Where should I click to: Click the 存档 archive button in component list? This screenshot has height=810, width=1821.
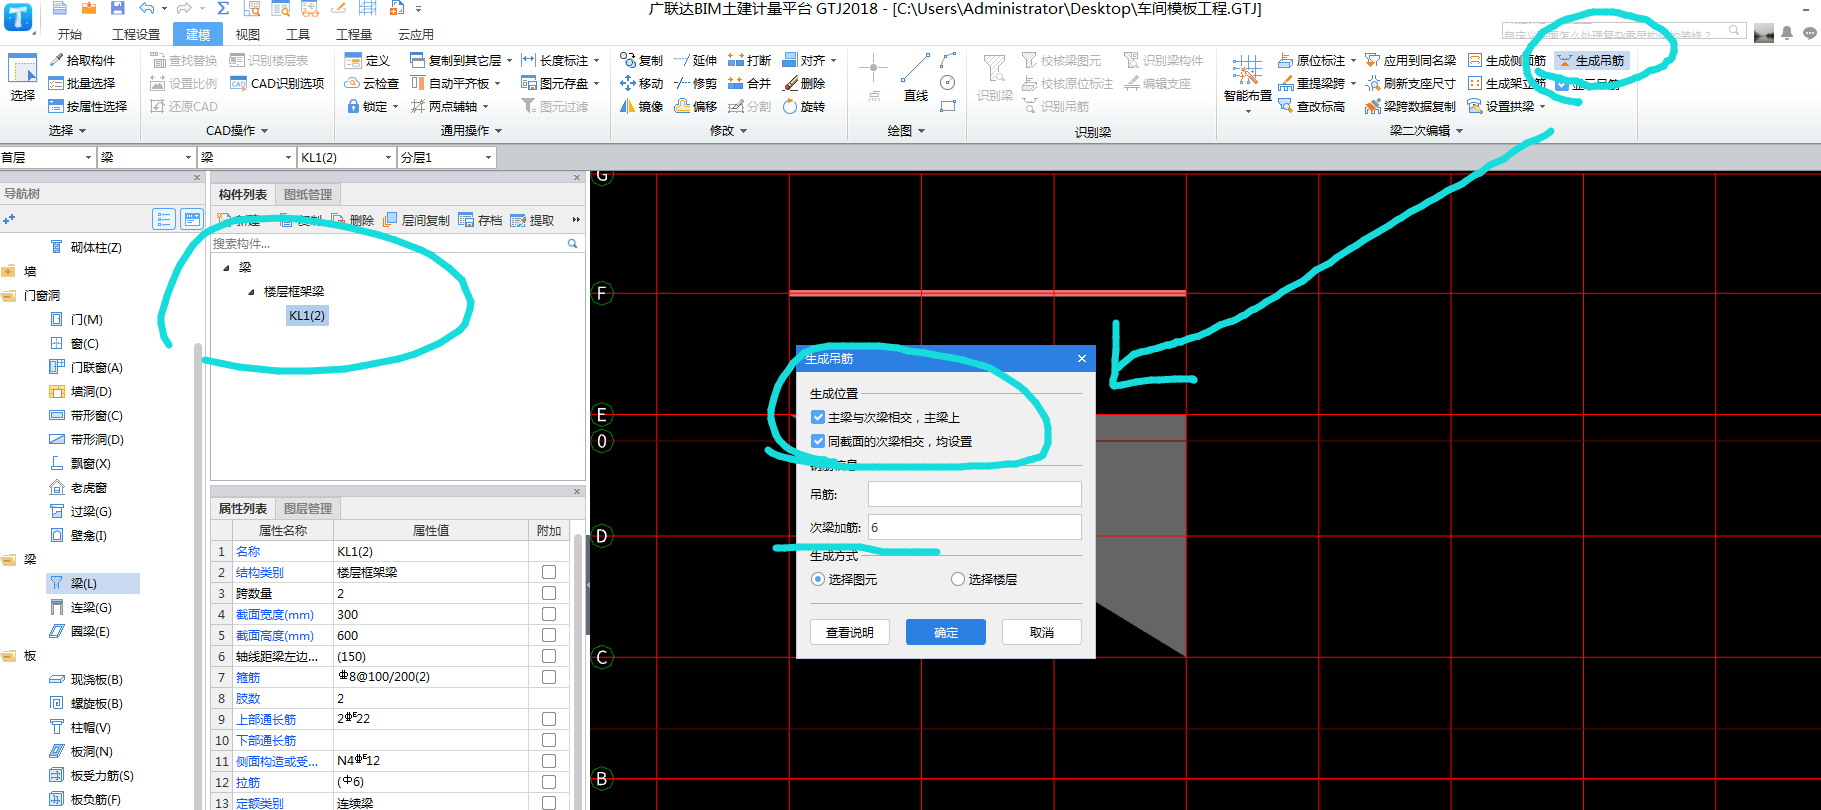tap(480, 220)
